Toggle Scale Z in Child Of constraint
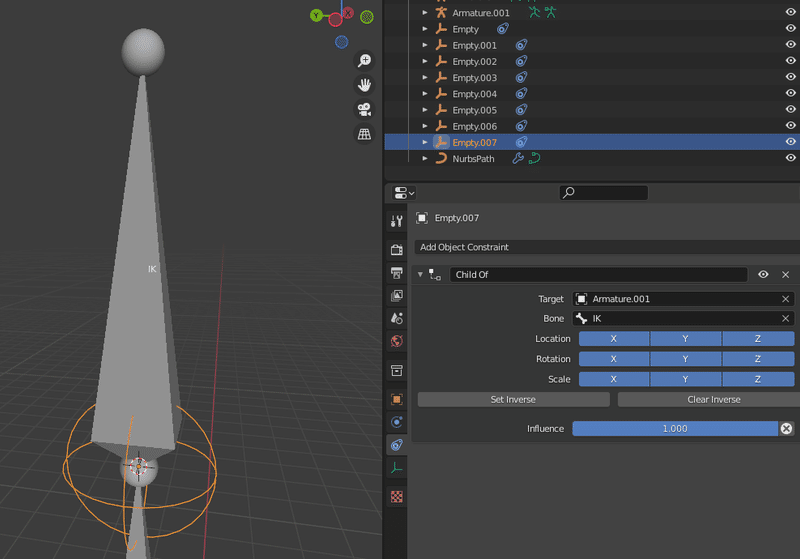 click(758, 379)
